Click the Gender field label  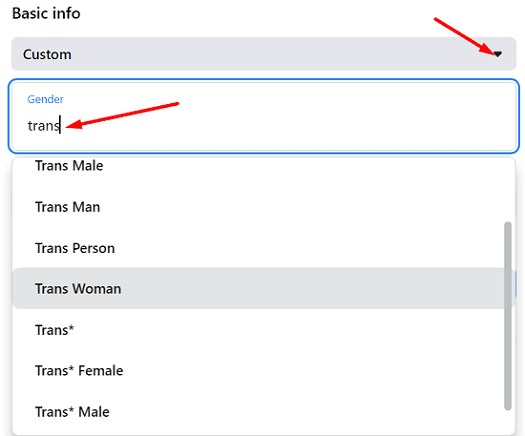[45, 99]
